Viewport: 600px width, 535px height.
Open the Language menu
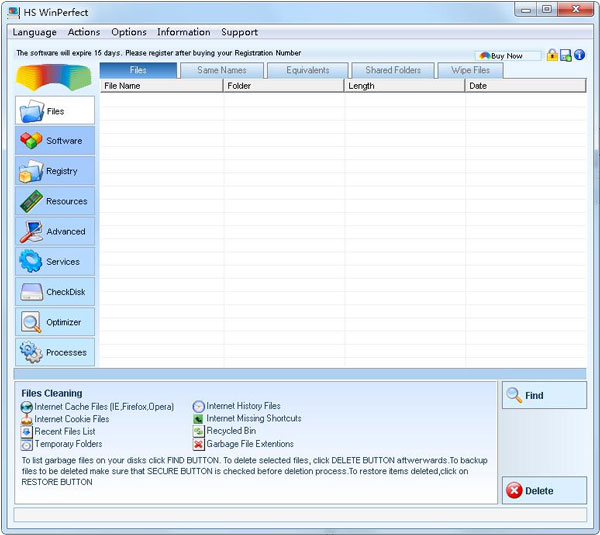click(34, 32)
